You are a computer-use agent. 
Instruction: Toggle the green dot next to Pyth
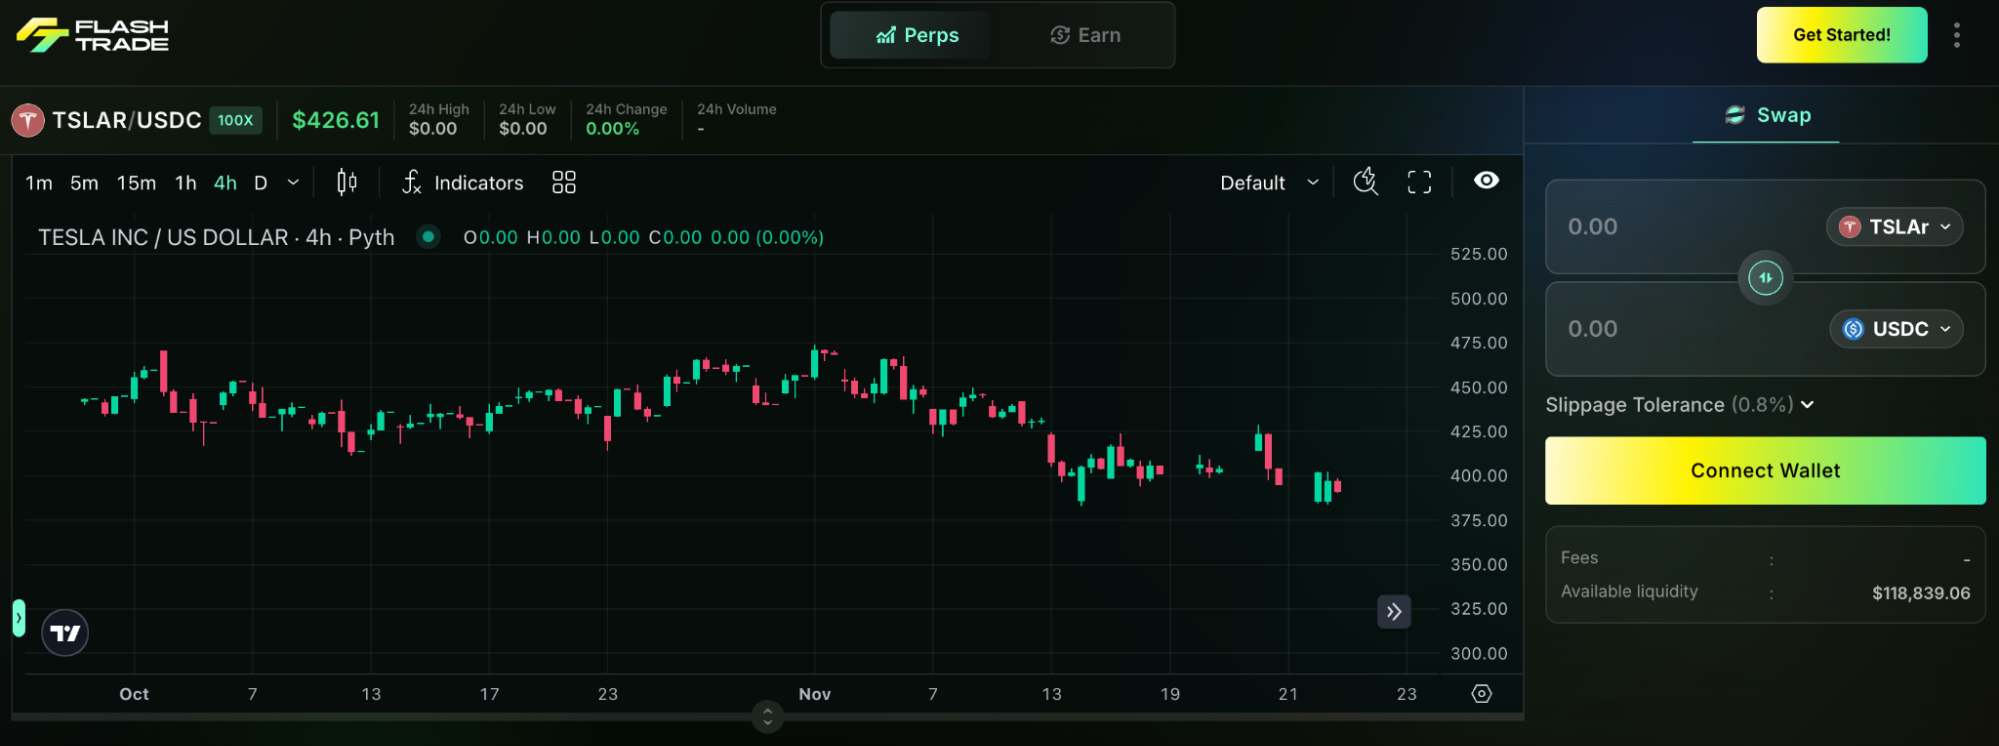[428, 237]
